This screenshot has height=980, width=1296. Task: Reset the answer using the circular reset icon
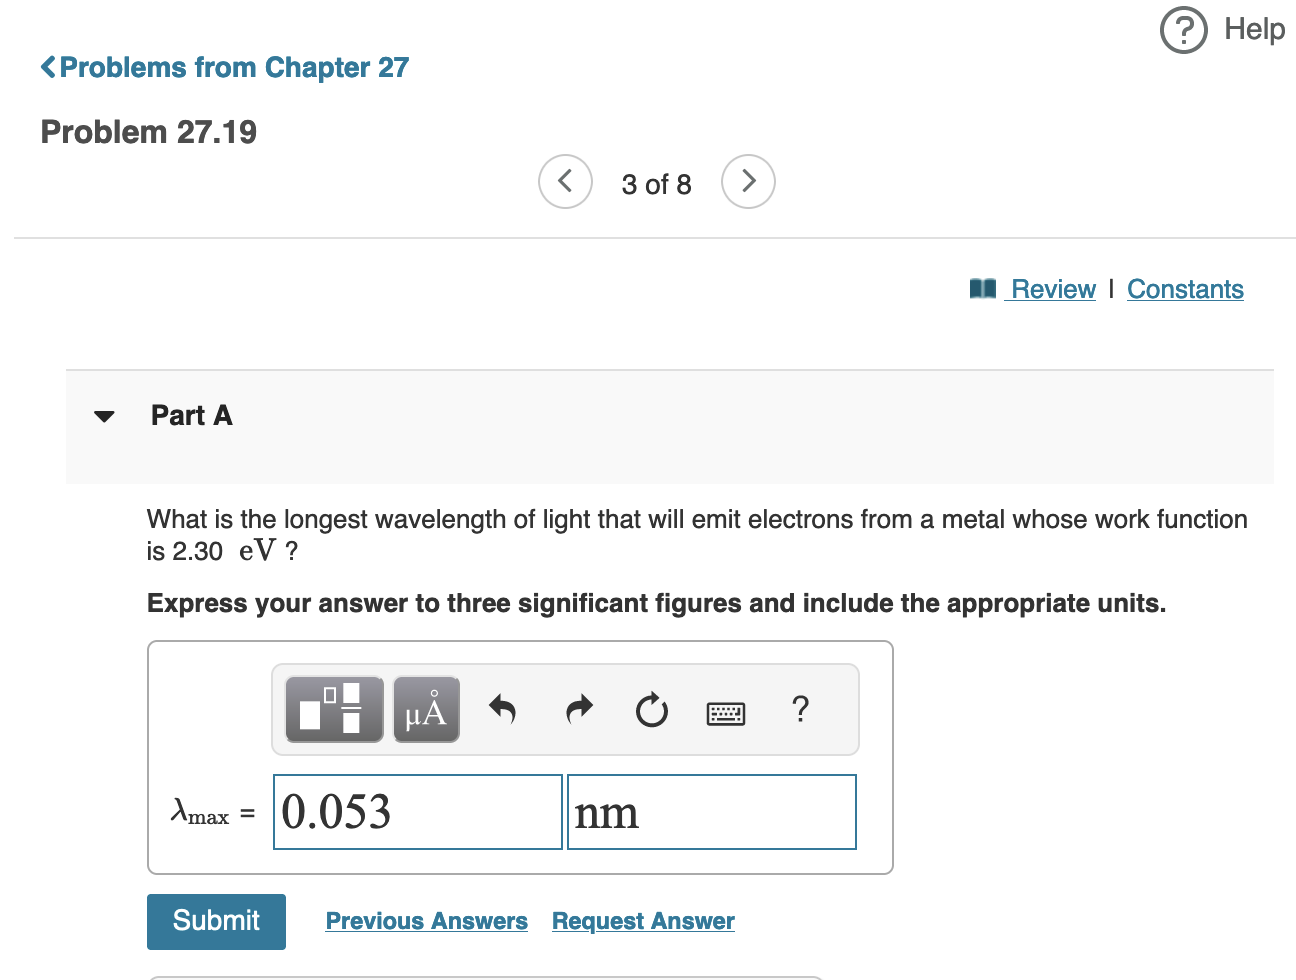pos(651,709)
